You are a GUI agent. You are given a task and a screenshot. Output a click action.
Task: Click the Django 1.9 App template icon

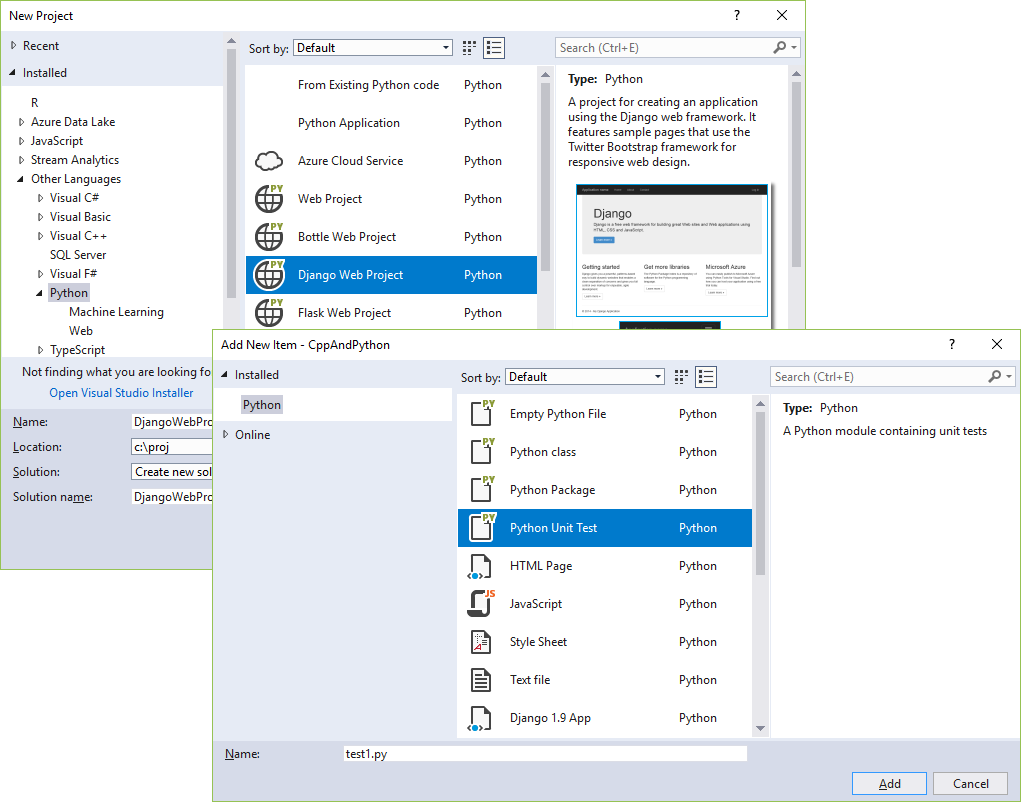[480, 717]
